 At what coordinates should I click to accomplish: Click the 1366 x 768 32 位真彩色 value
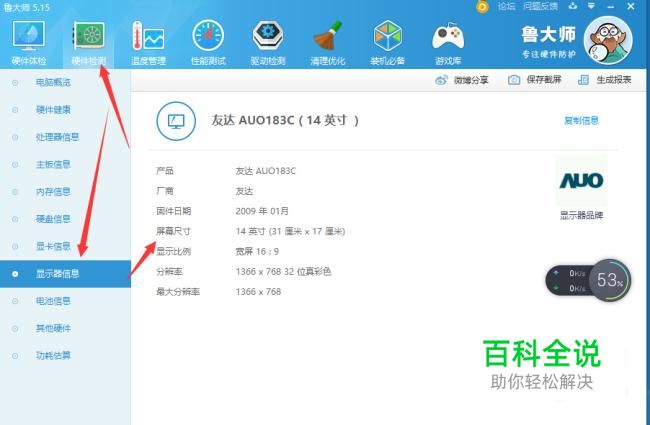[x=284, y=272]
